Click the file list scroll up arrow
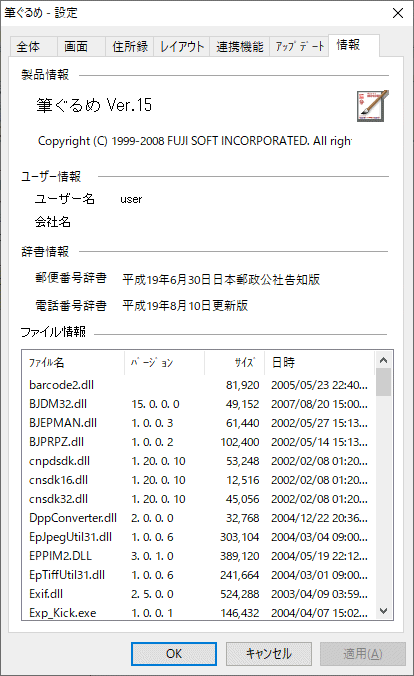414x676 pixels. coord(383,360)
